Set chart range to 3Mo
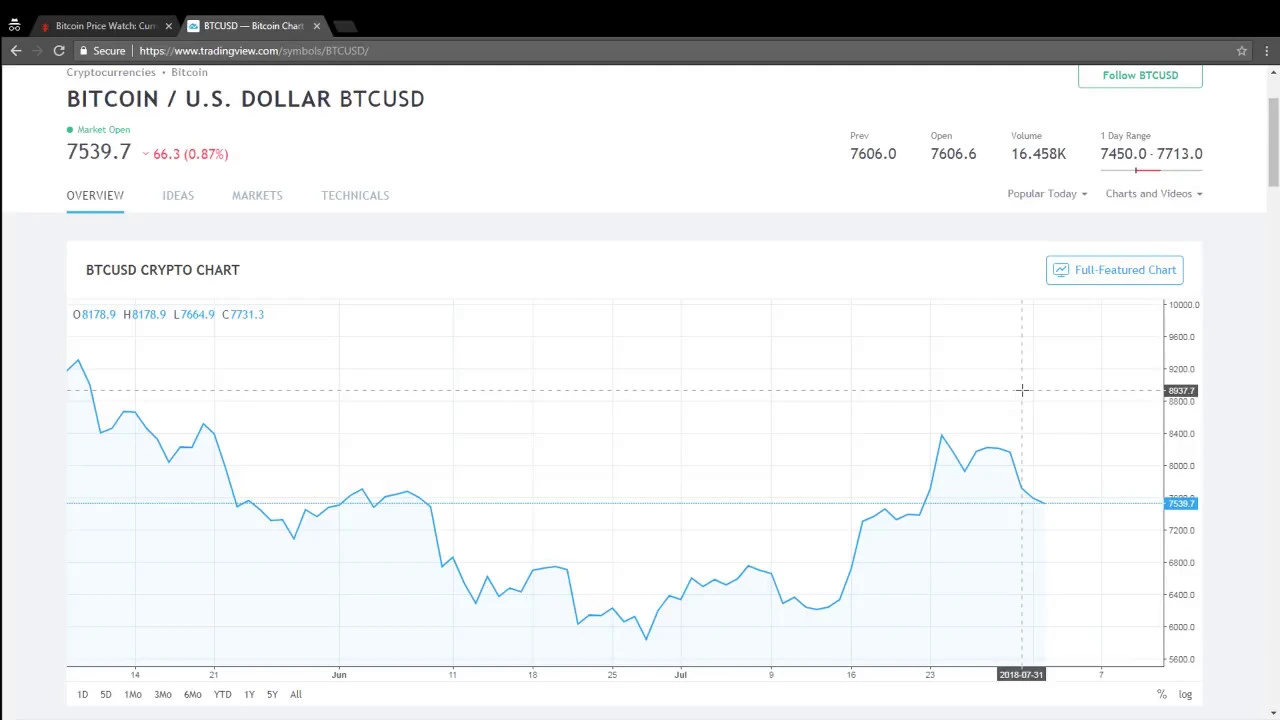 [x=162, y=694]
